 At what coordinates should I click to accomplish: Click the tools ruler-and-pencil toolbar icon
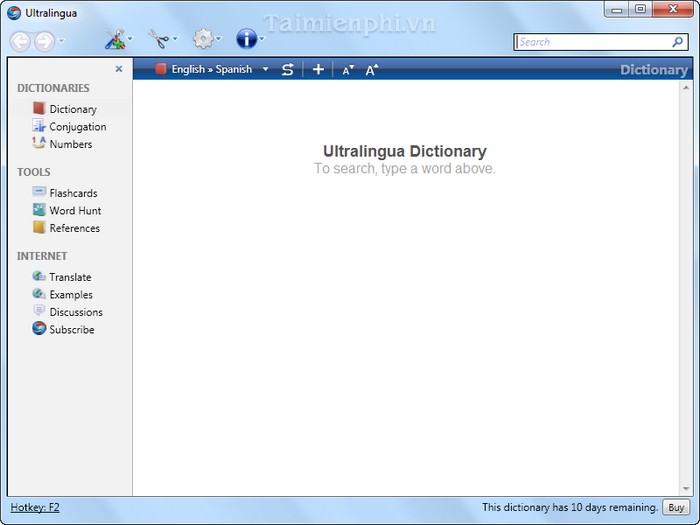[x=115, y=39]
